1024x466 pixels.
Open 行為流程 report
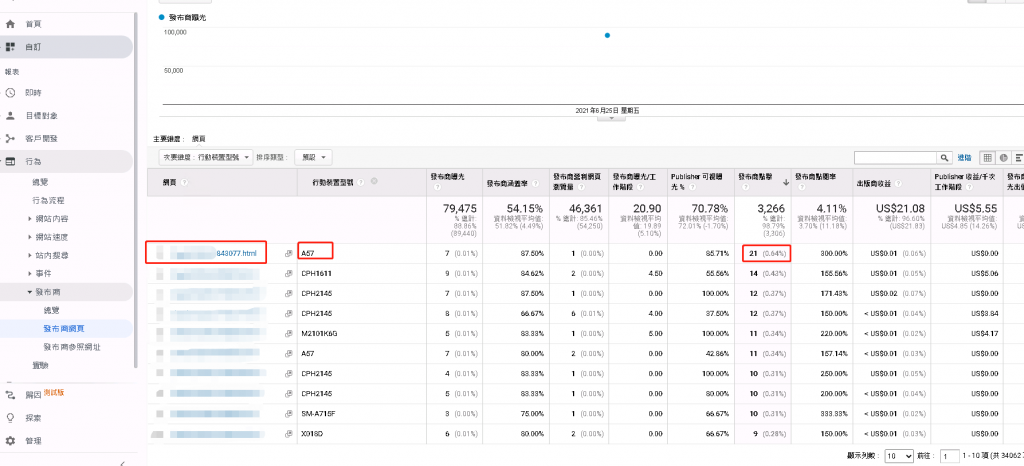click(48, 200)
